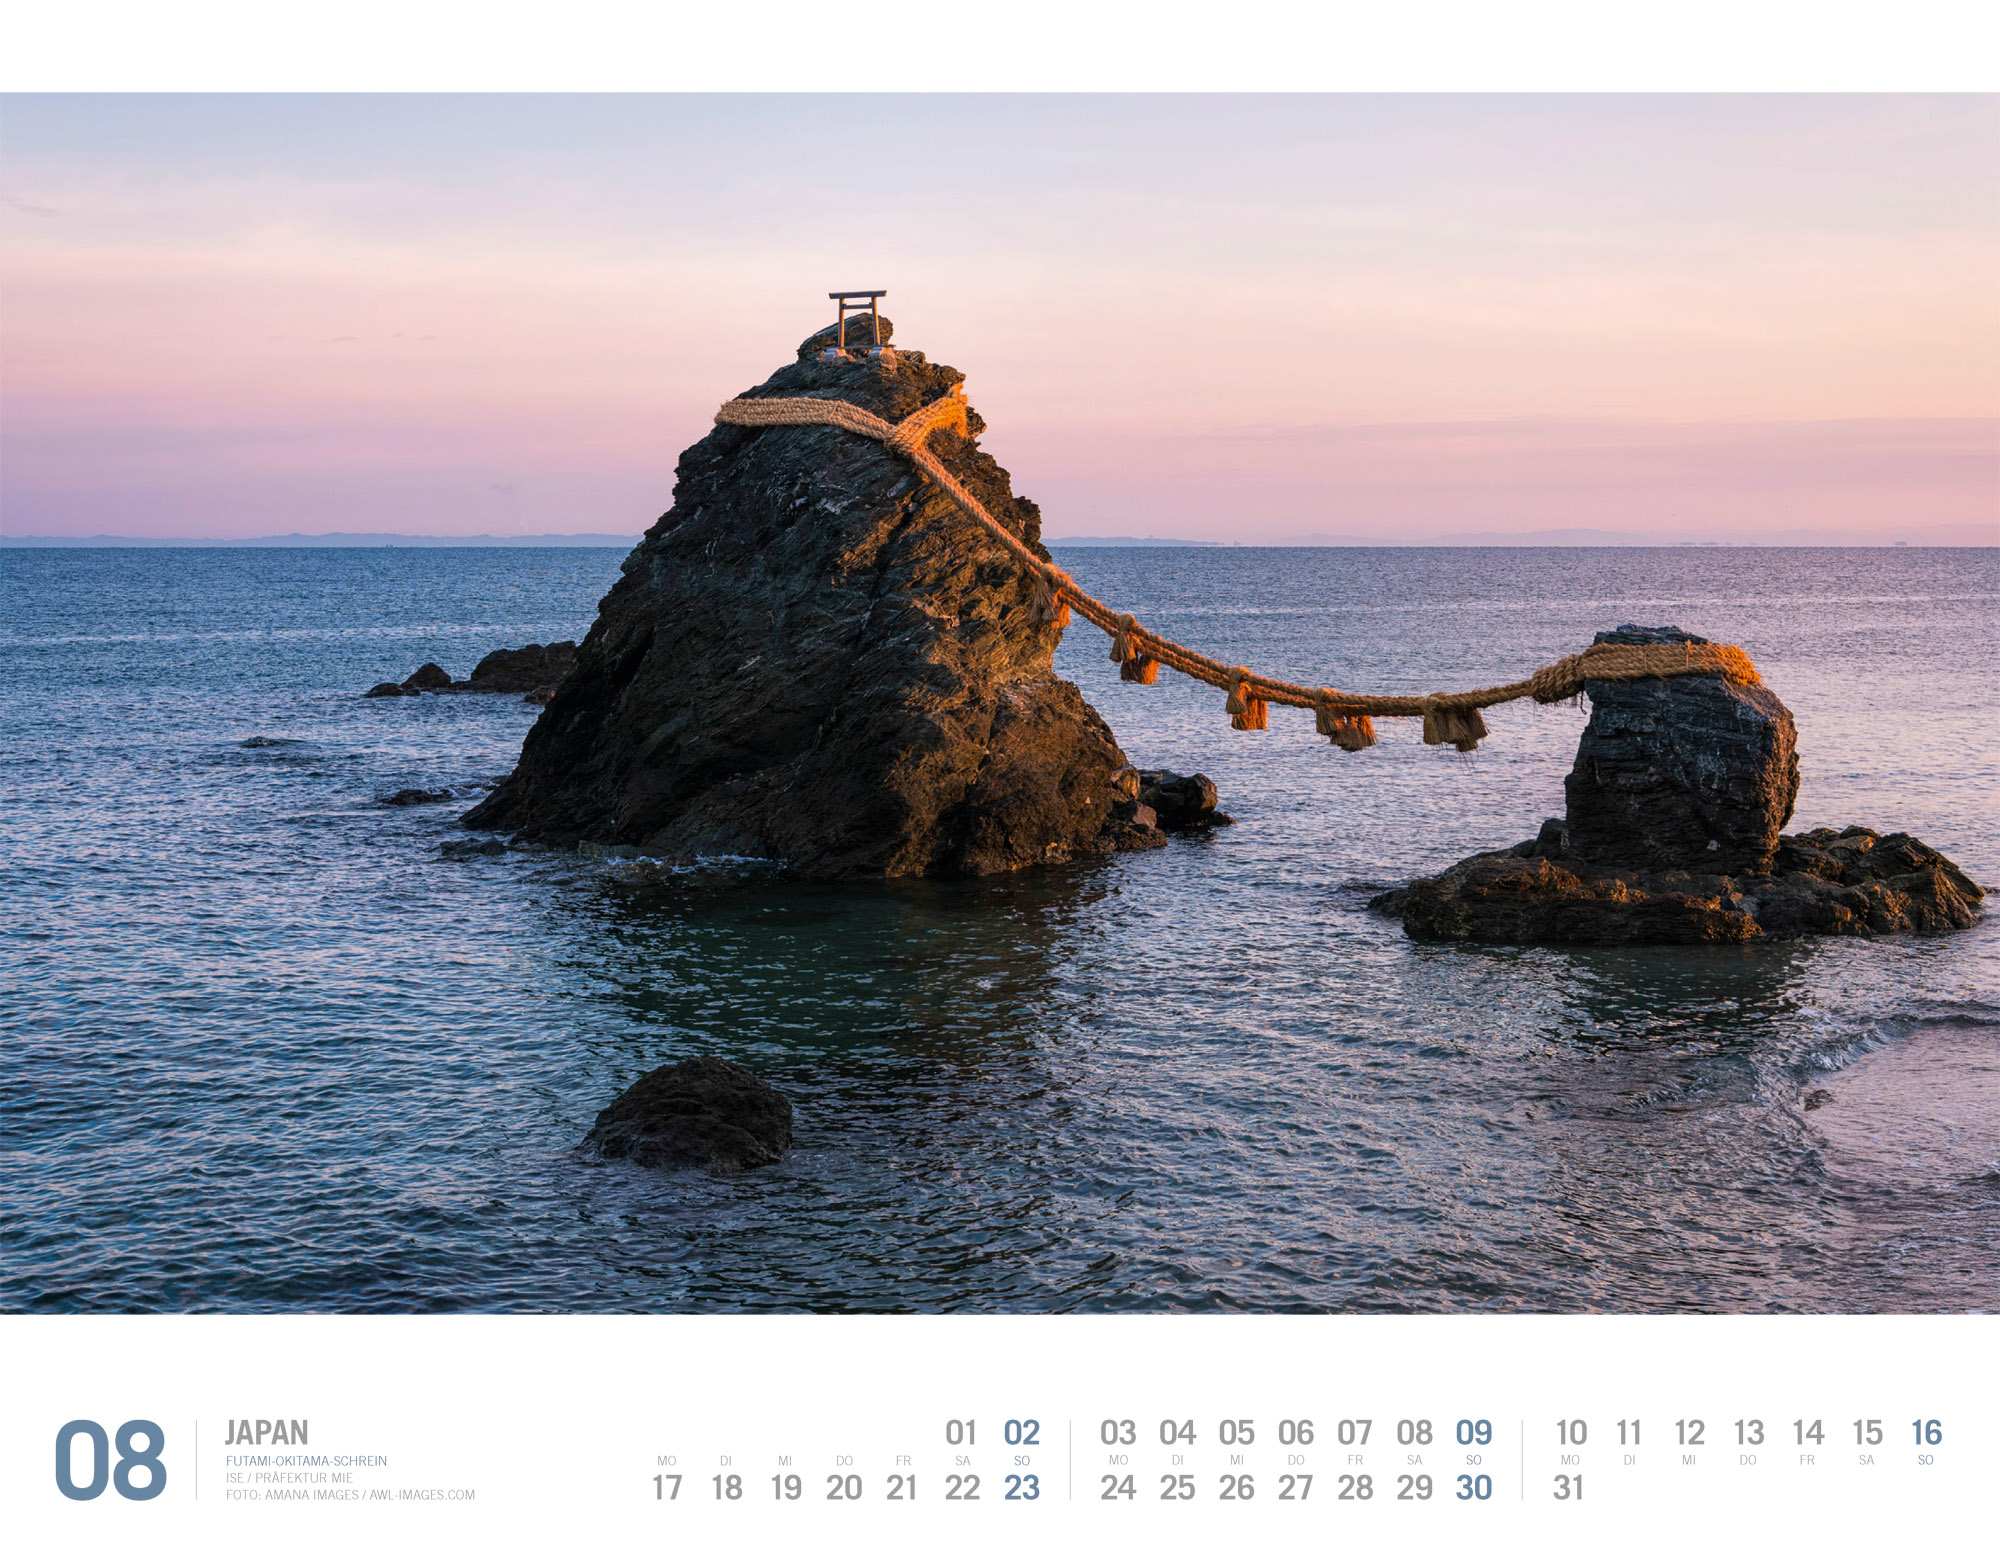Select date 31 in the lower row

point(1568,1488)
